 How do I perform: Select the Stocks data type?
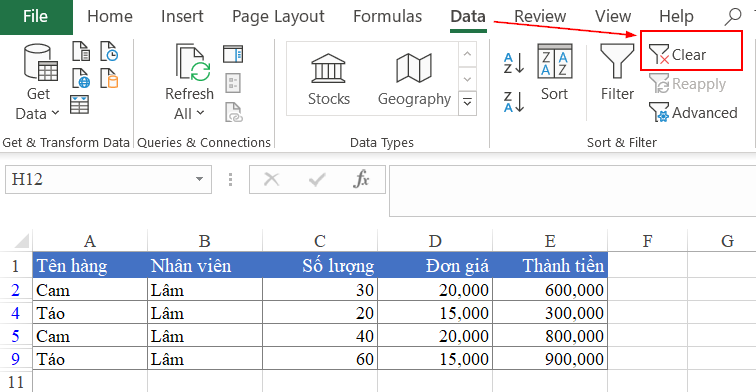click(x=329, y=79)
